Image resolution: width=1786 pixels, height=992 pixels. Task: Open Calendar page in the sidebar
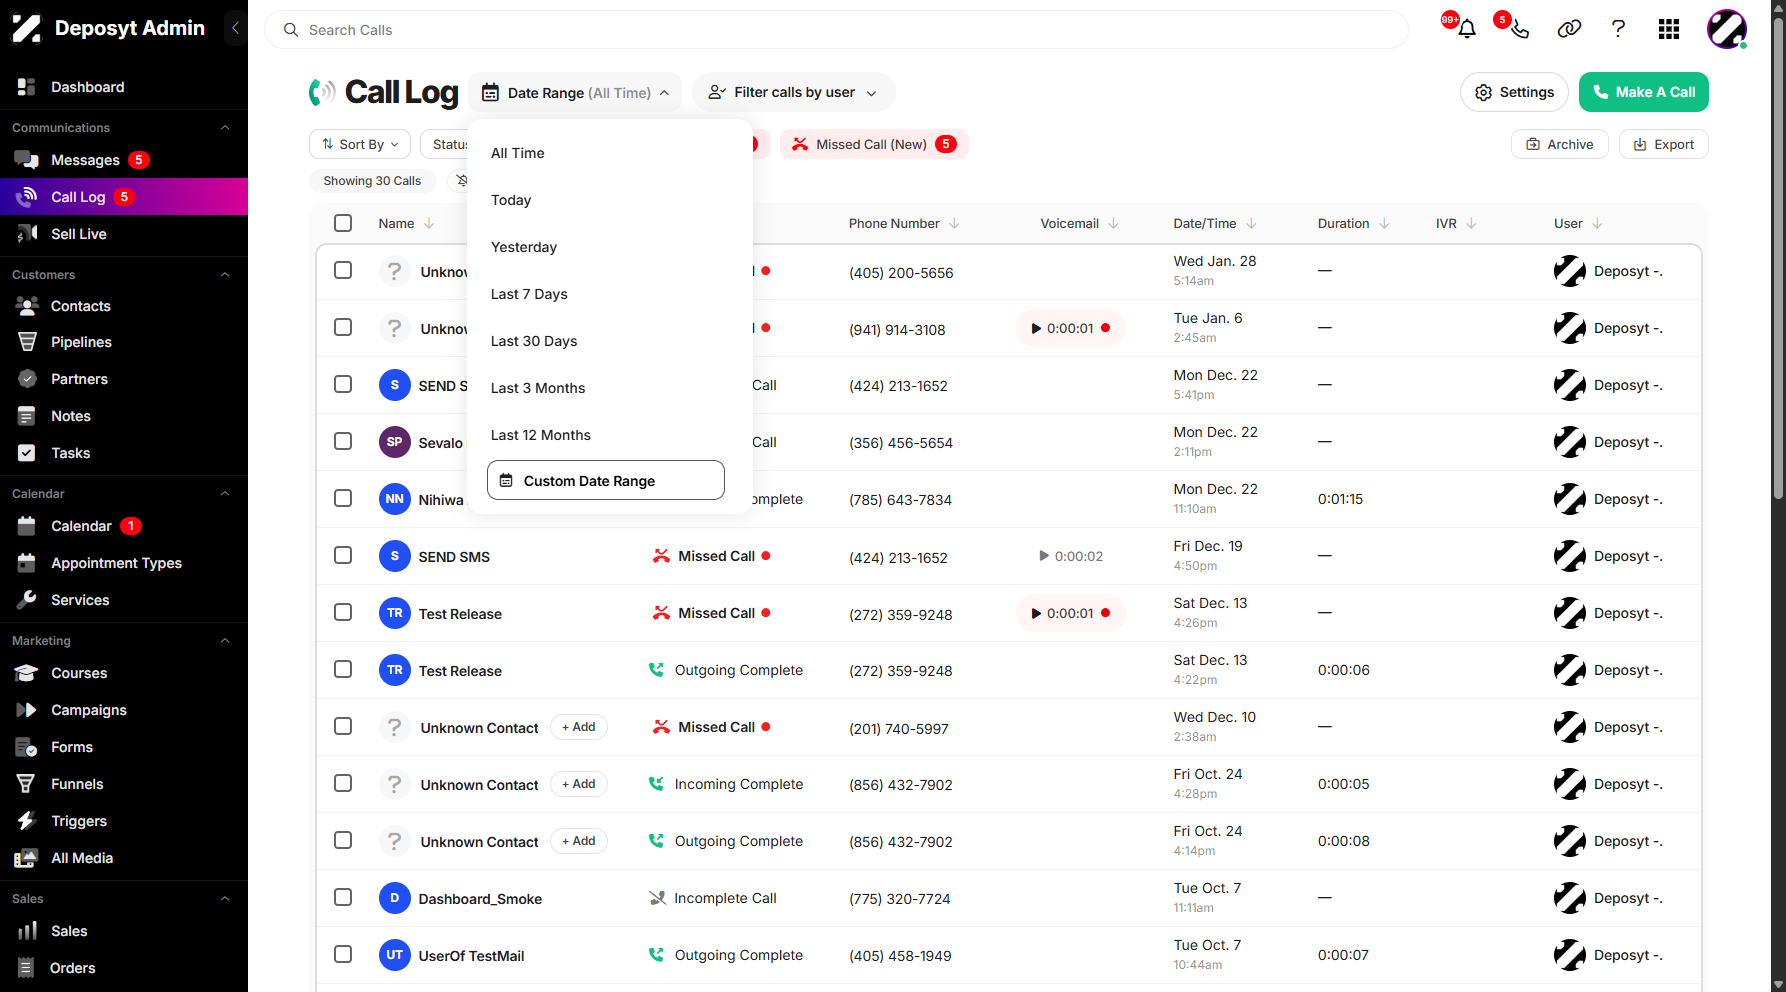[x=81, y=526]
